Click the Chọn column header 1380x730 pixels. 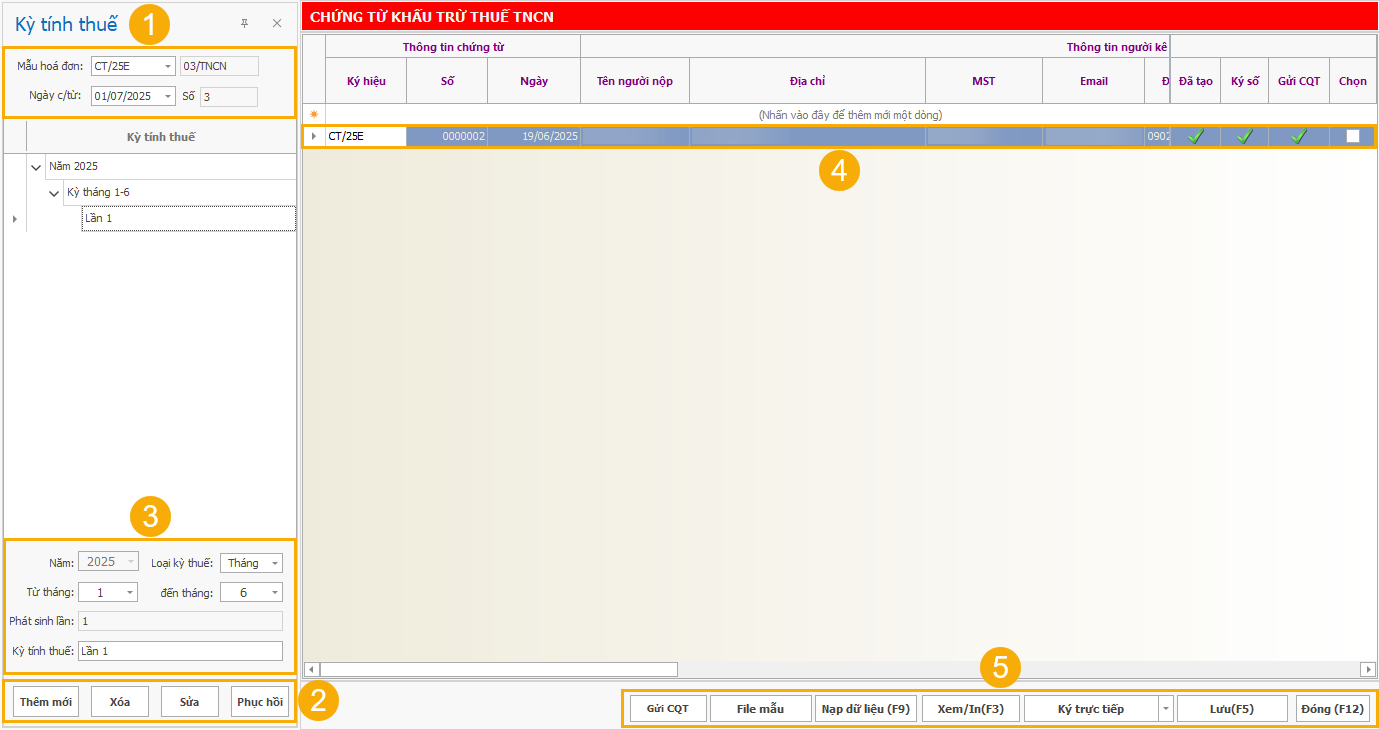tap(1353, 81)
